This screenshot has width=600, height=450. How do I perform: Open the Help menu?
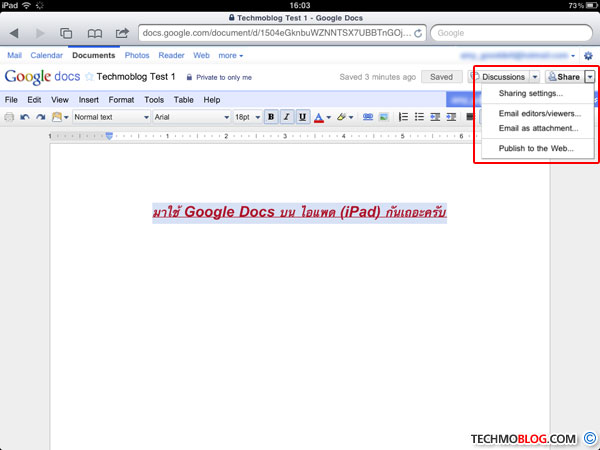[x=212, y=100]
